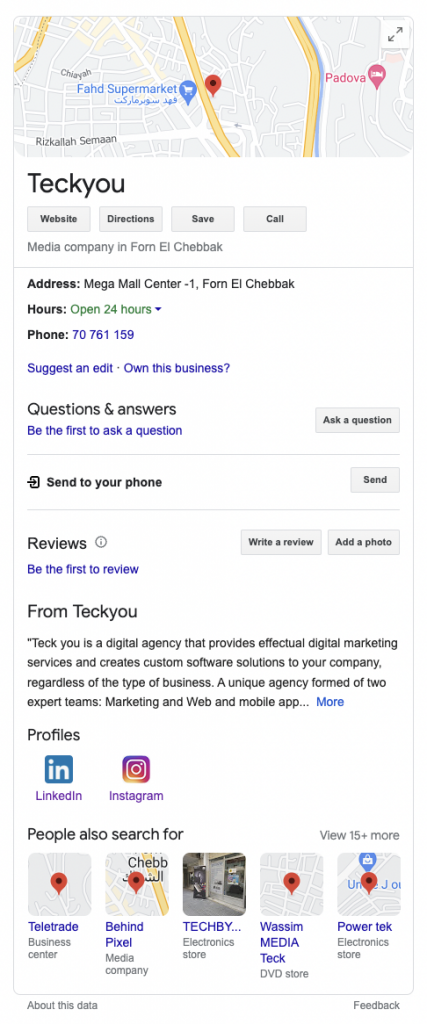Click Suggest an edit link
427x1024 pixels.
[x=72, y=368]
